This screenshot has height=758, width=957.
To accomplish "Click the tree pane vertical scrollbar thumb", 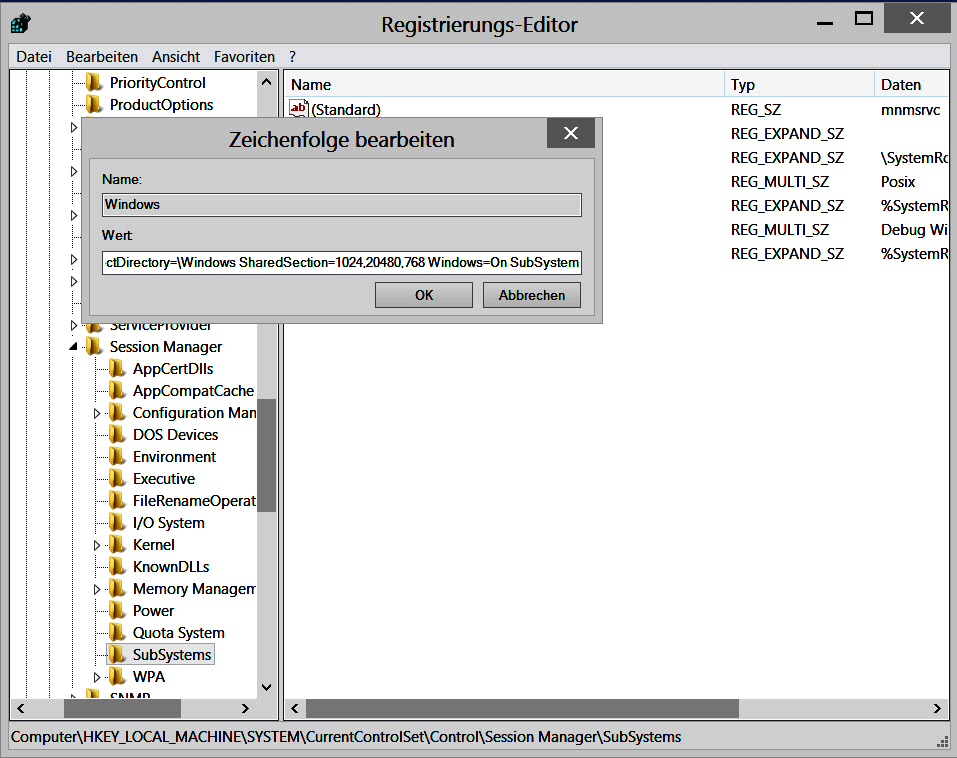I will click(267, 455).
